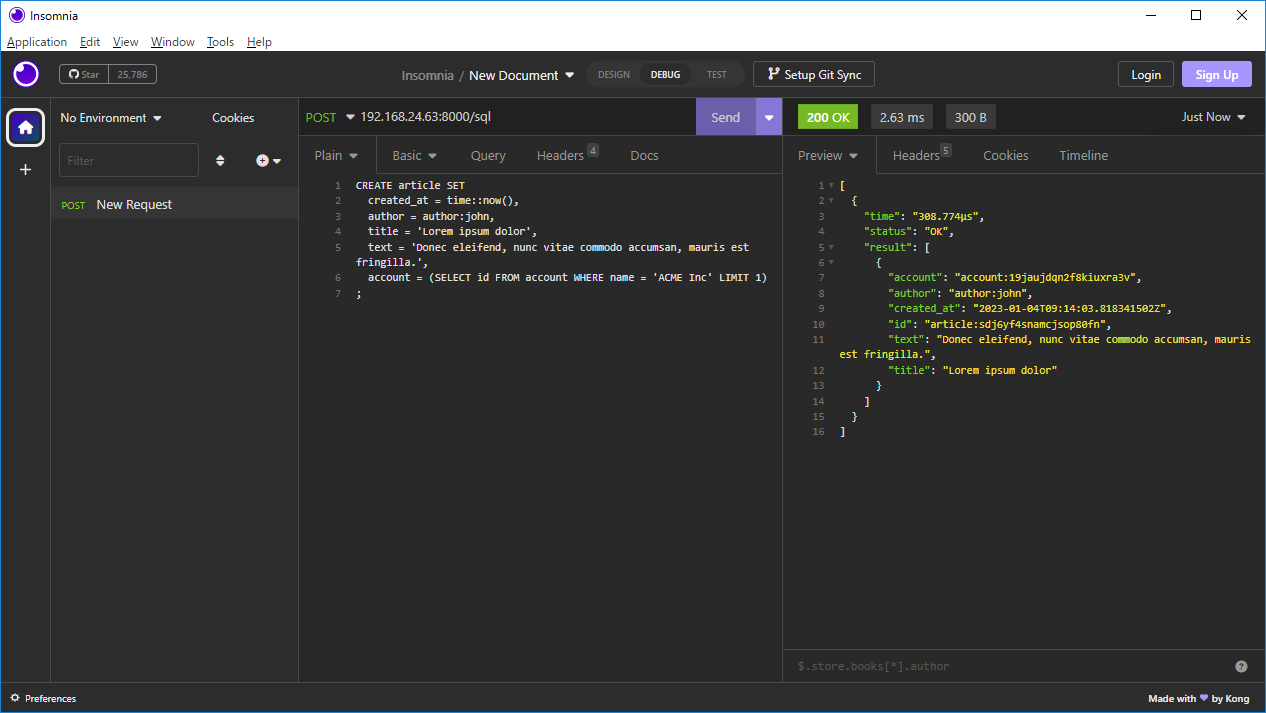
Task: Collapse the JSON fold arrow on line 5
Action: pos(831,247)
